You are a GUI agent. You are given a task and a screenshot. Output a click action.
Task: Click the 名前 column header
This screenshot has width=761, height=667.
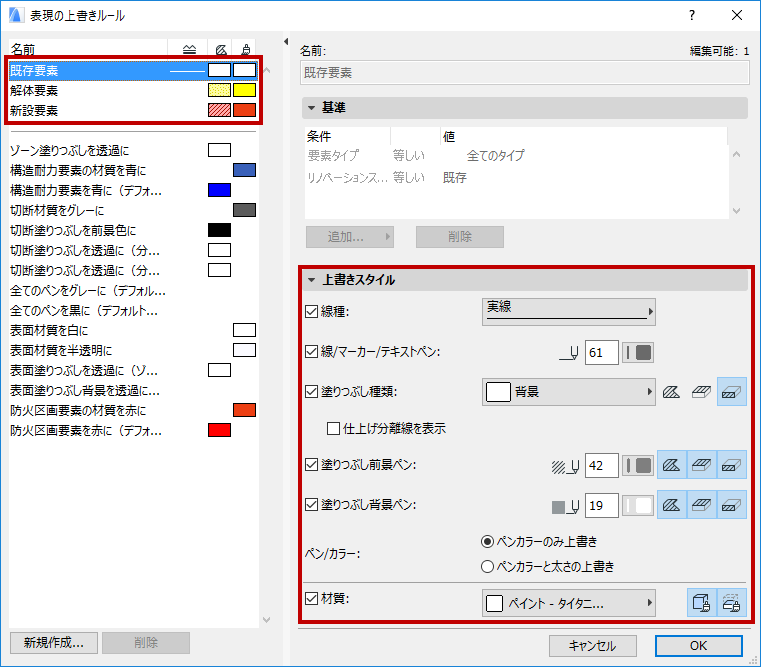pos(88,49)
